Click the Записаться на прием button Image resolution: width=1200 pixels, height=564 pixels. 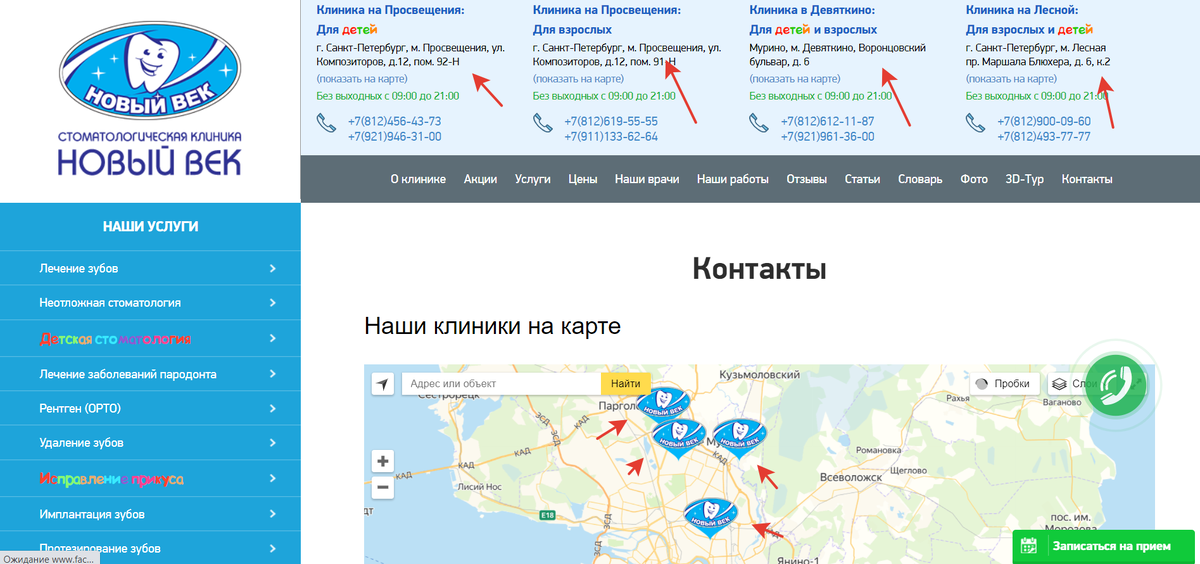click(1106, 547)
